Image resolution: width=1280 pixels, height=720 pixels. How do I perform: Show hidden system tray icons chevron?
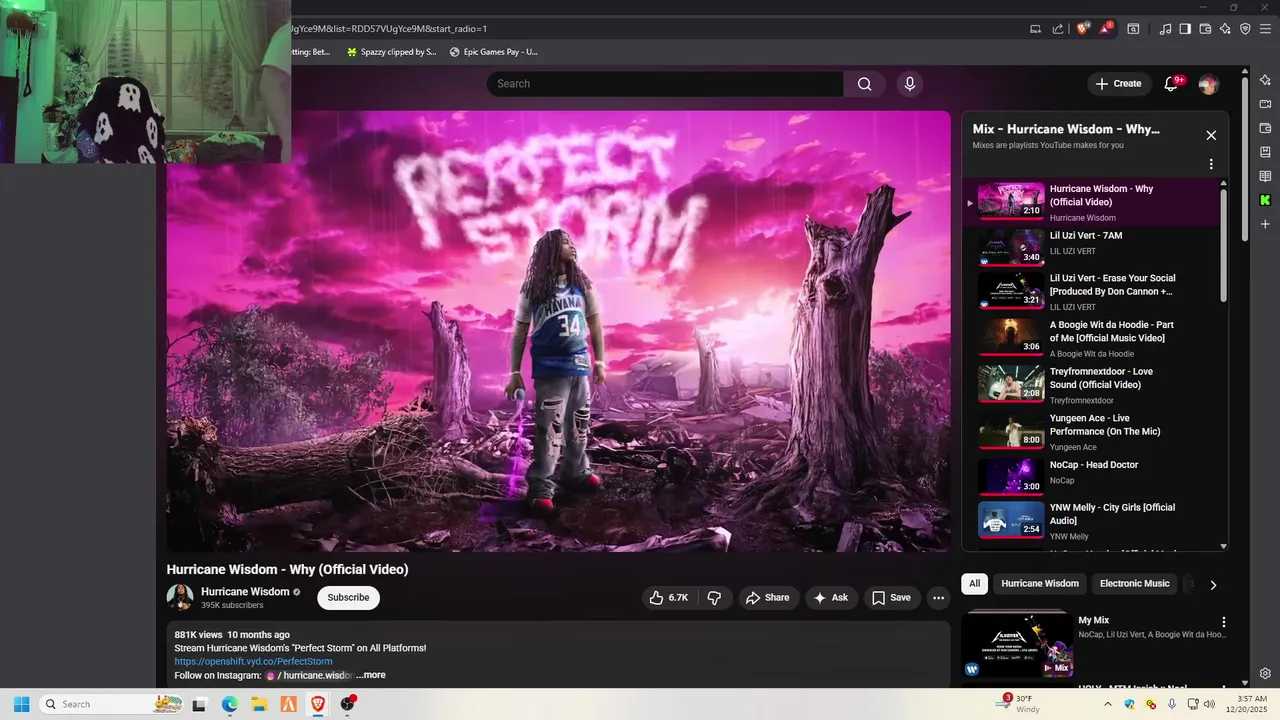click(1107, 704)
